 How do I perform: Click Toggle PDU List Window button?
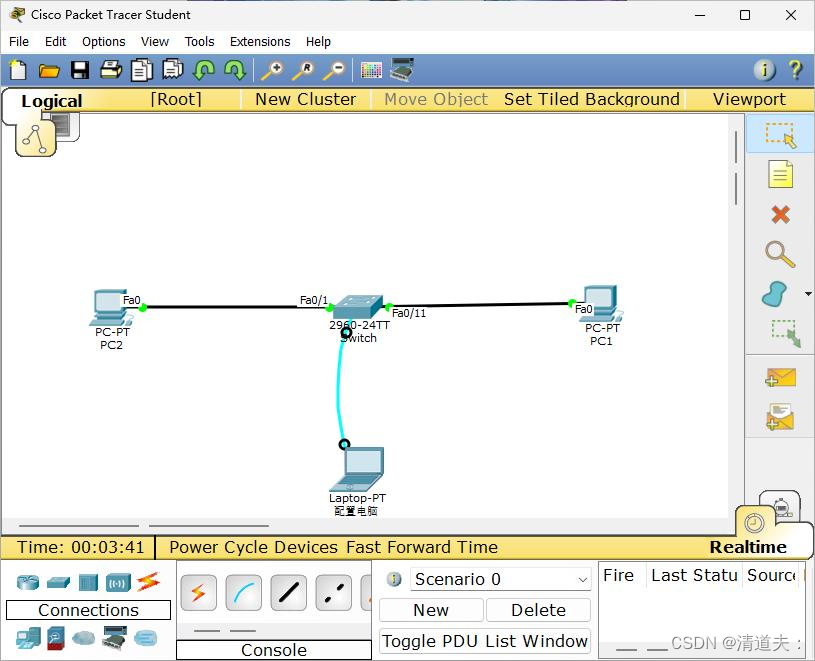[484, 641]
